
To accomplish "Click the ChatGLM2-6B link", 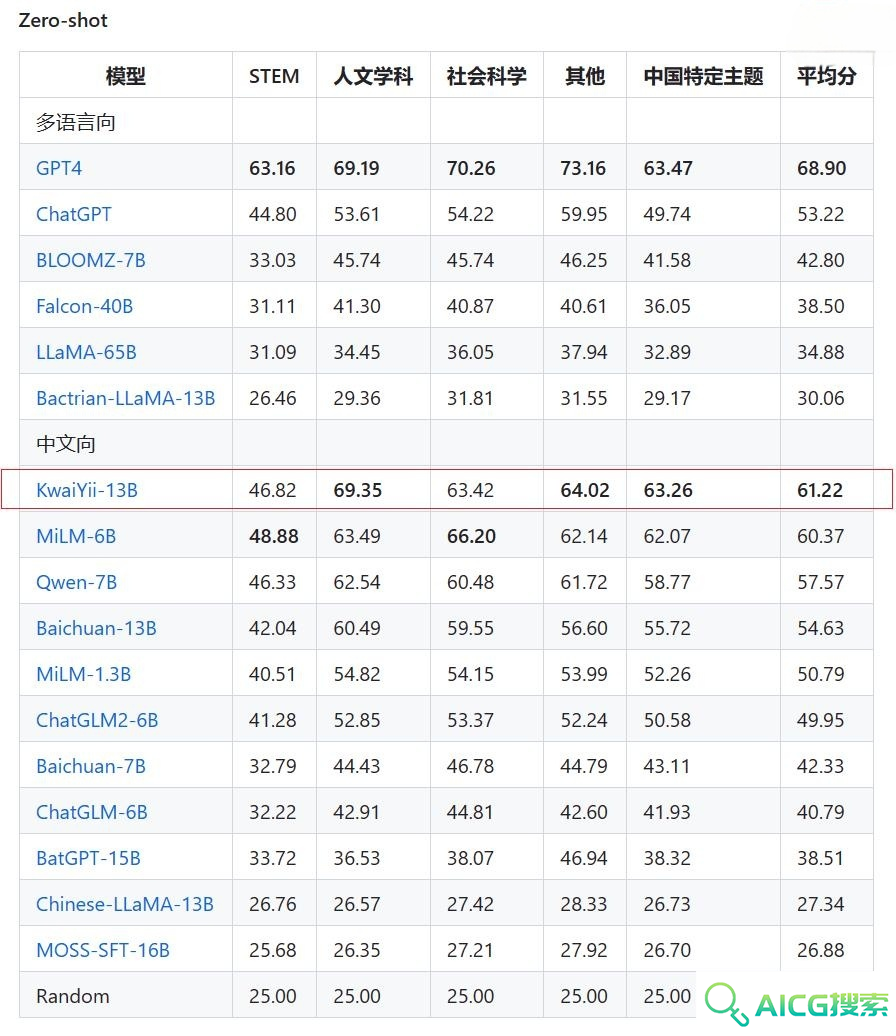I will [x=97, y=720].
